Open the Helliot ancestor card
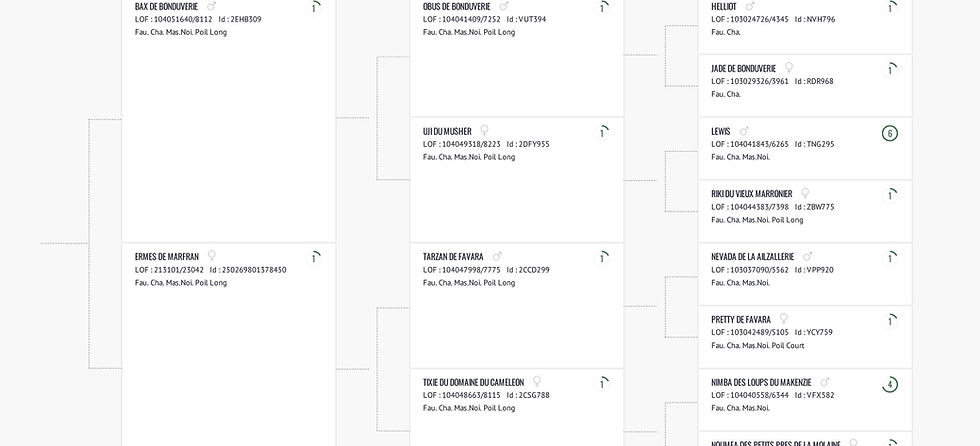 pyautogui.click(x=724, y=6)
